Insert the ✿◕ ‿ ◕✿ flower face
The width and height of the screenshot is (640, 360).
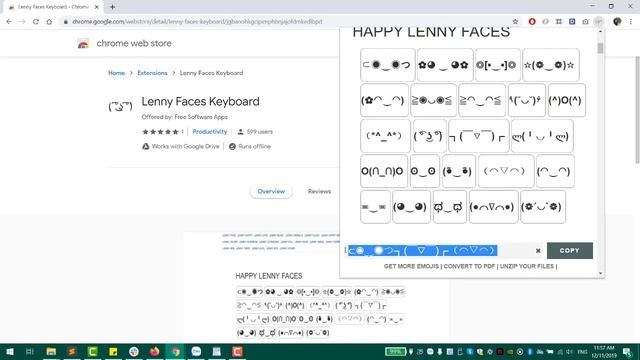445,65
